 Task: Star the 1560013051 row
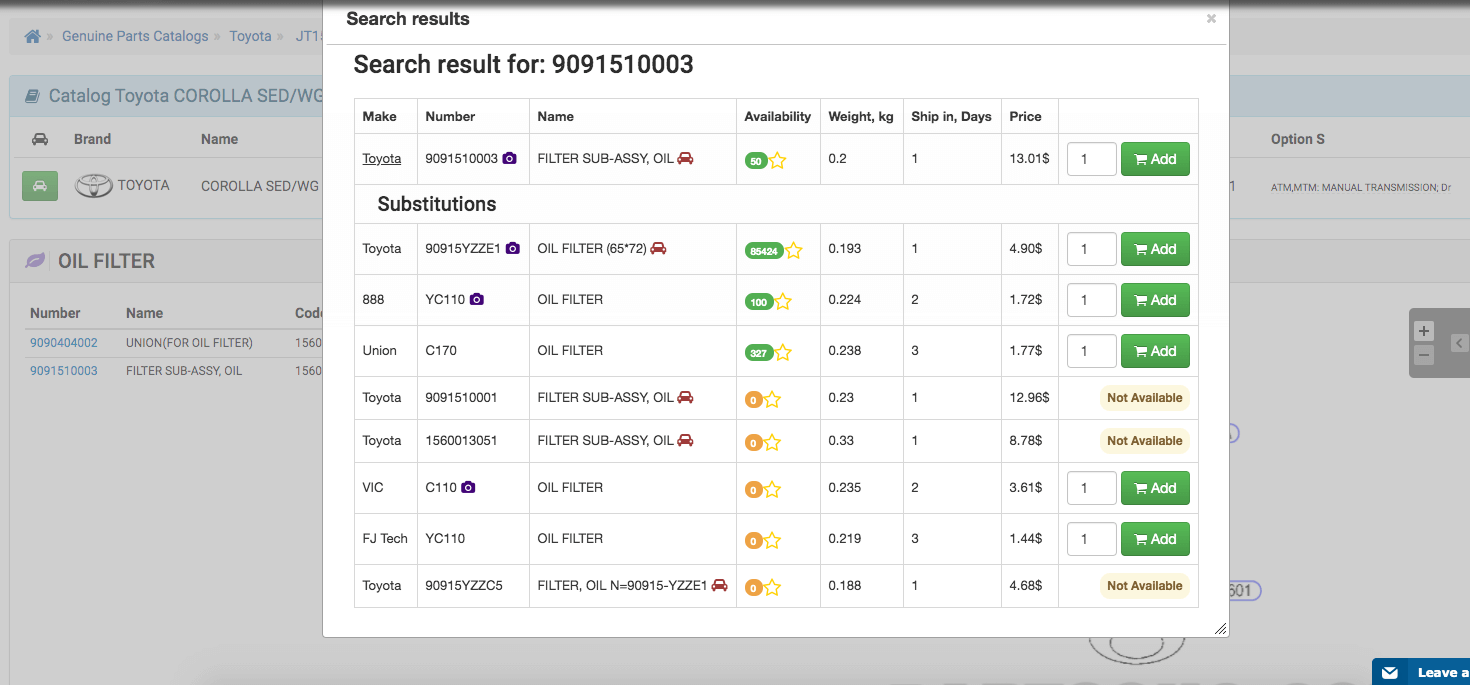(x=772, y=442)
